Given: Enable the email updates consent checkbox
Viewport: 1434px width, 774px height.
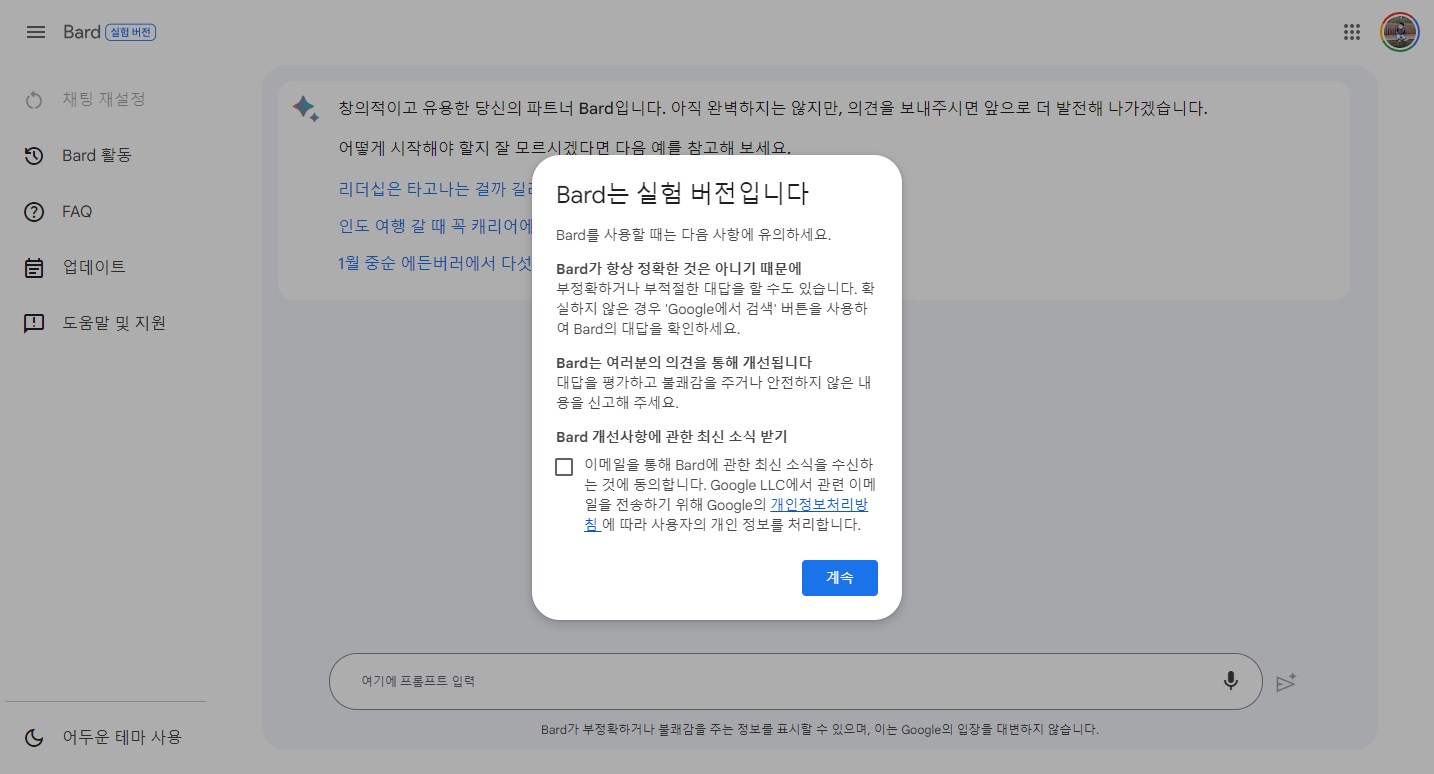Looking at the screenshot, I should pyautogui.click(x=564, y=466).
